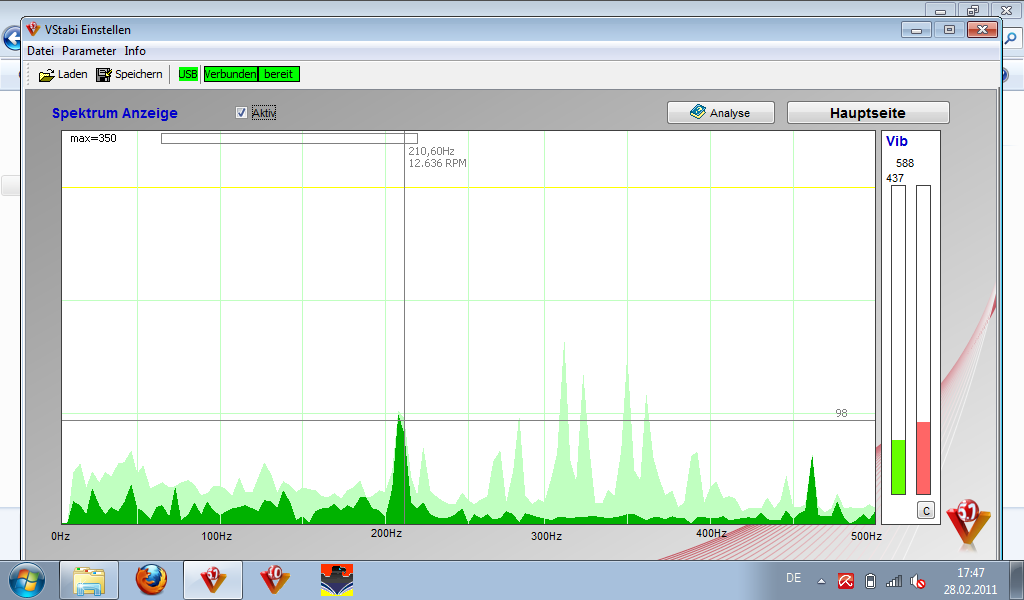Click the Spektrum Anzeige heading
Image resolution: width=1024 pixels, height=600 pixels.
tap(115, 113)
